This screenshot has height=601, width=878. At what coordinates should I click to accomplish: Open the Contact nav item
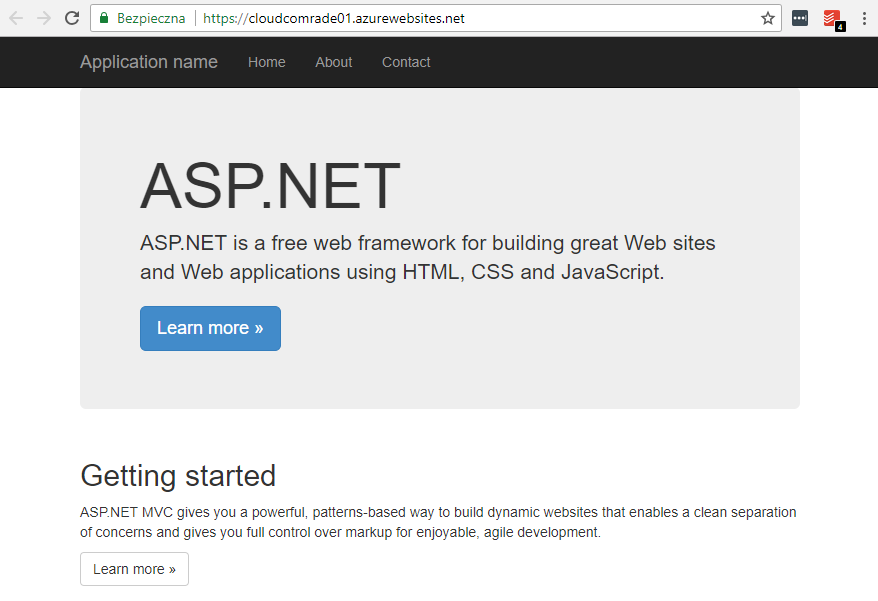point(406,62)
